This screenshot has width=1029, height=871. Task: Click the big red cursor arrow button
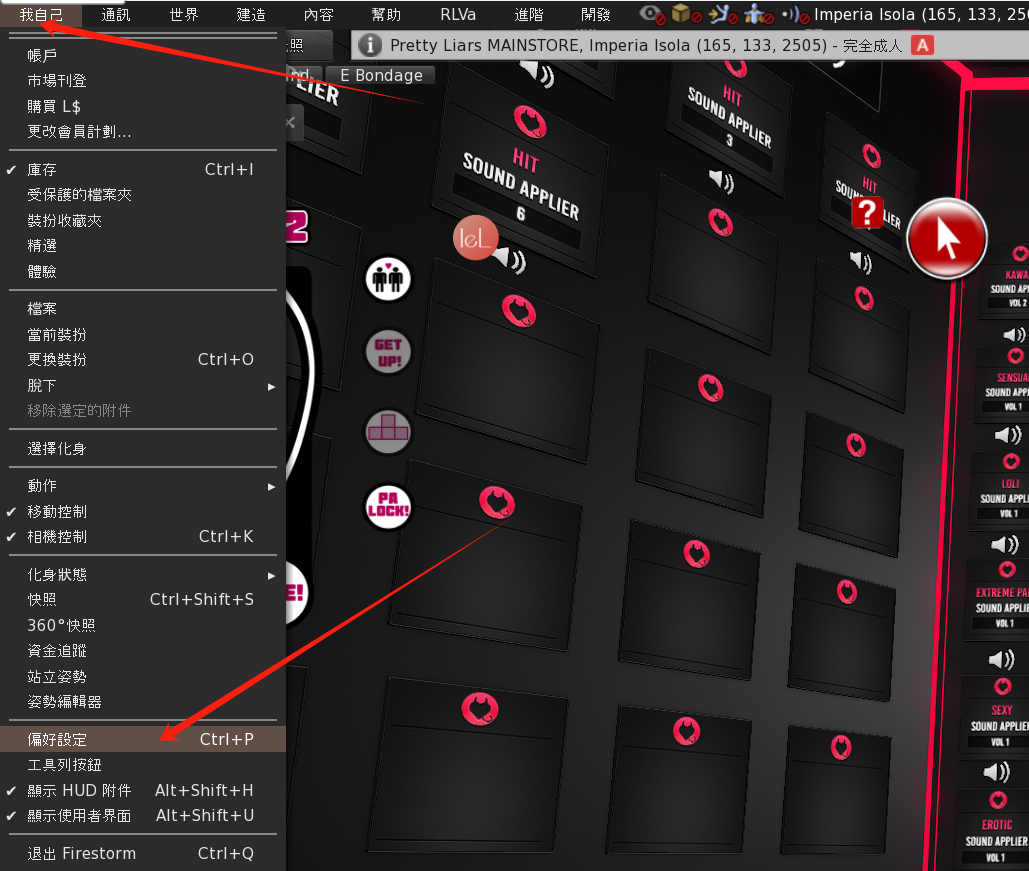(x=946, y=239)
